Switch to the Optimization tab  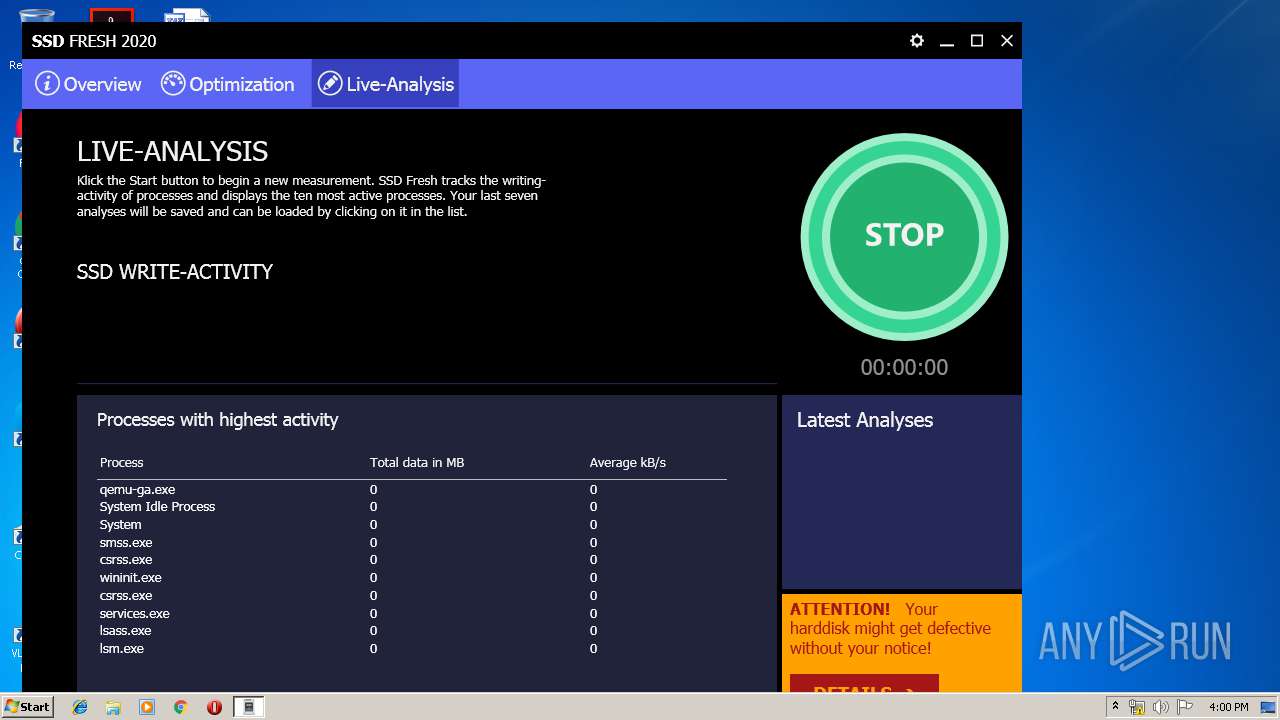tap(228, 84)
